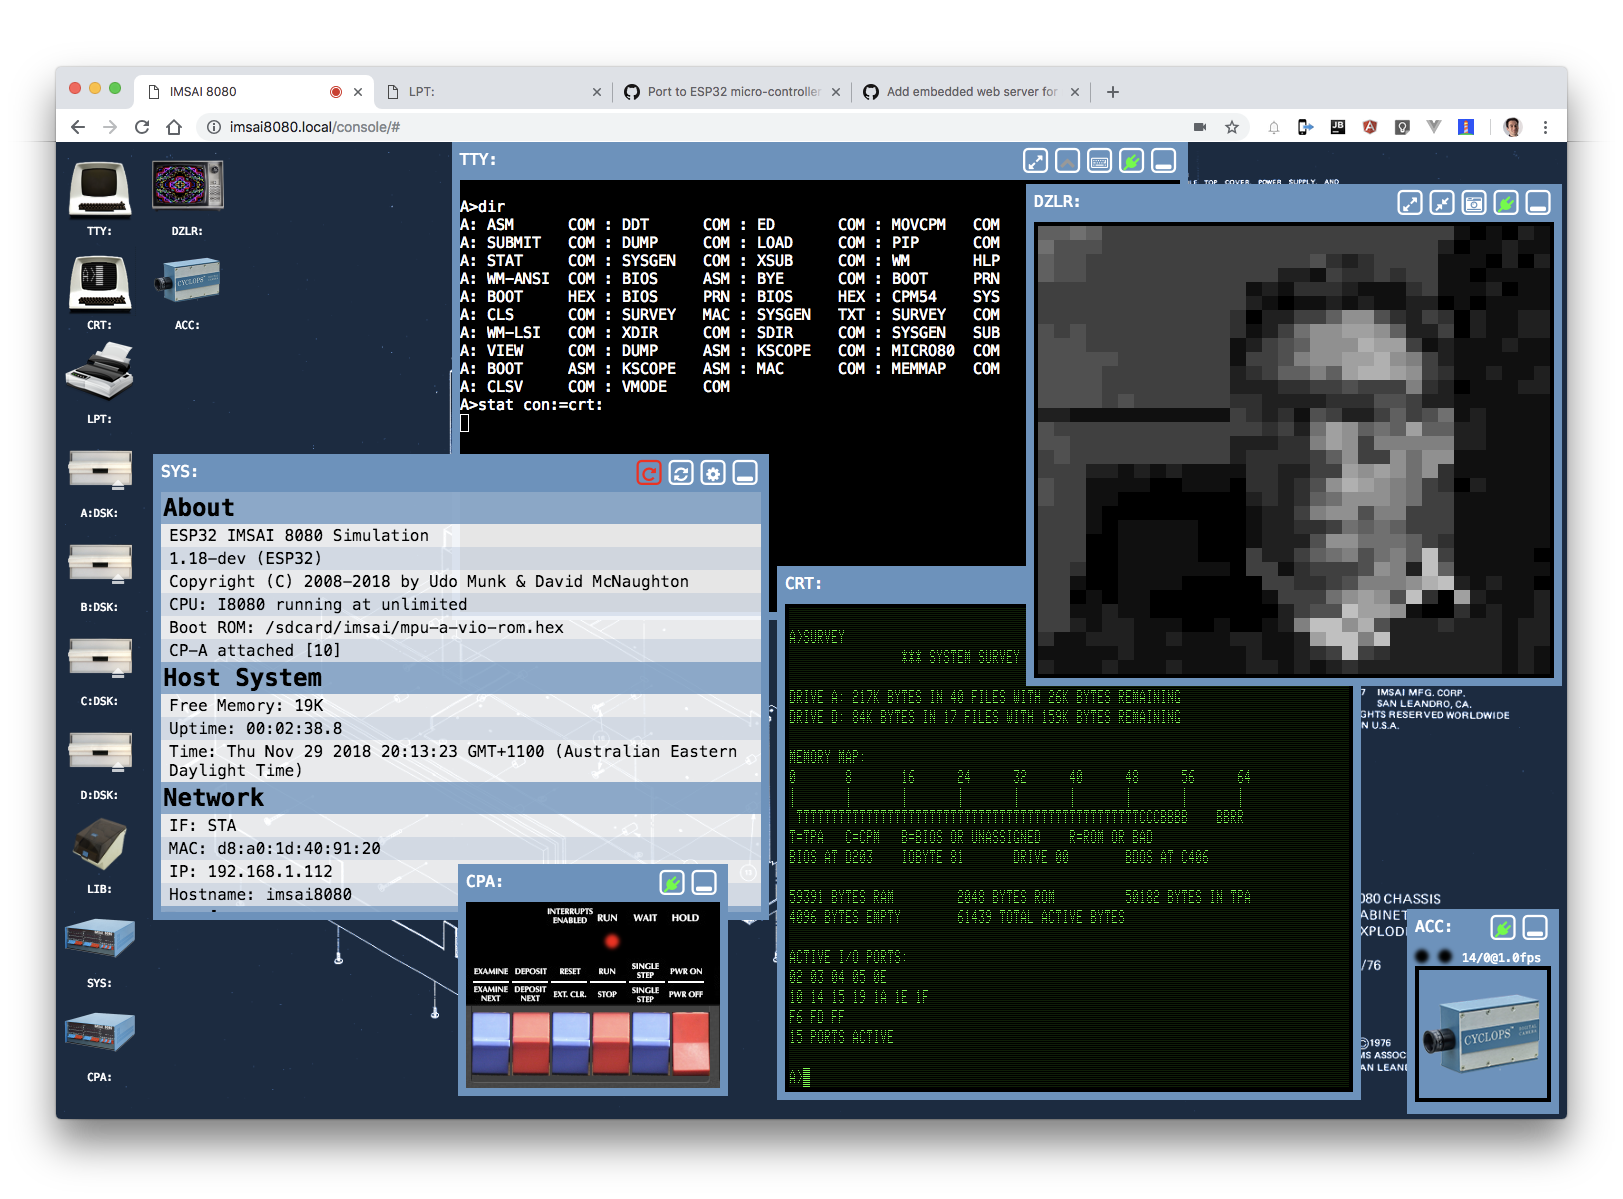
Task: Flip the DEPOSIT / DEPOSIT NEXT switch
Action: coord(531,1043)
